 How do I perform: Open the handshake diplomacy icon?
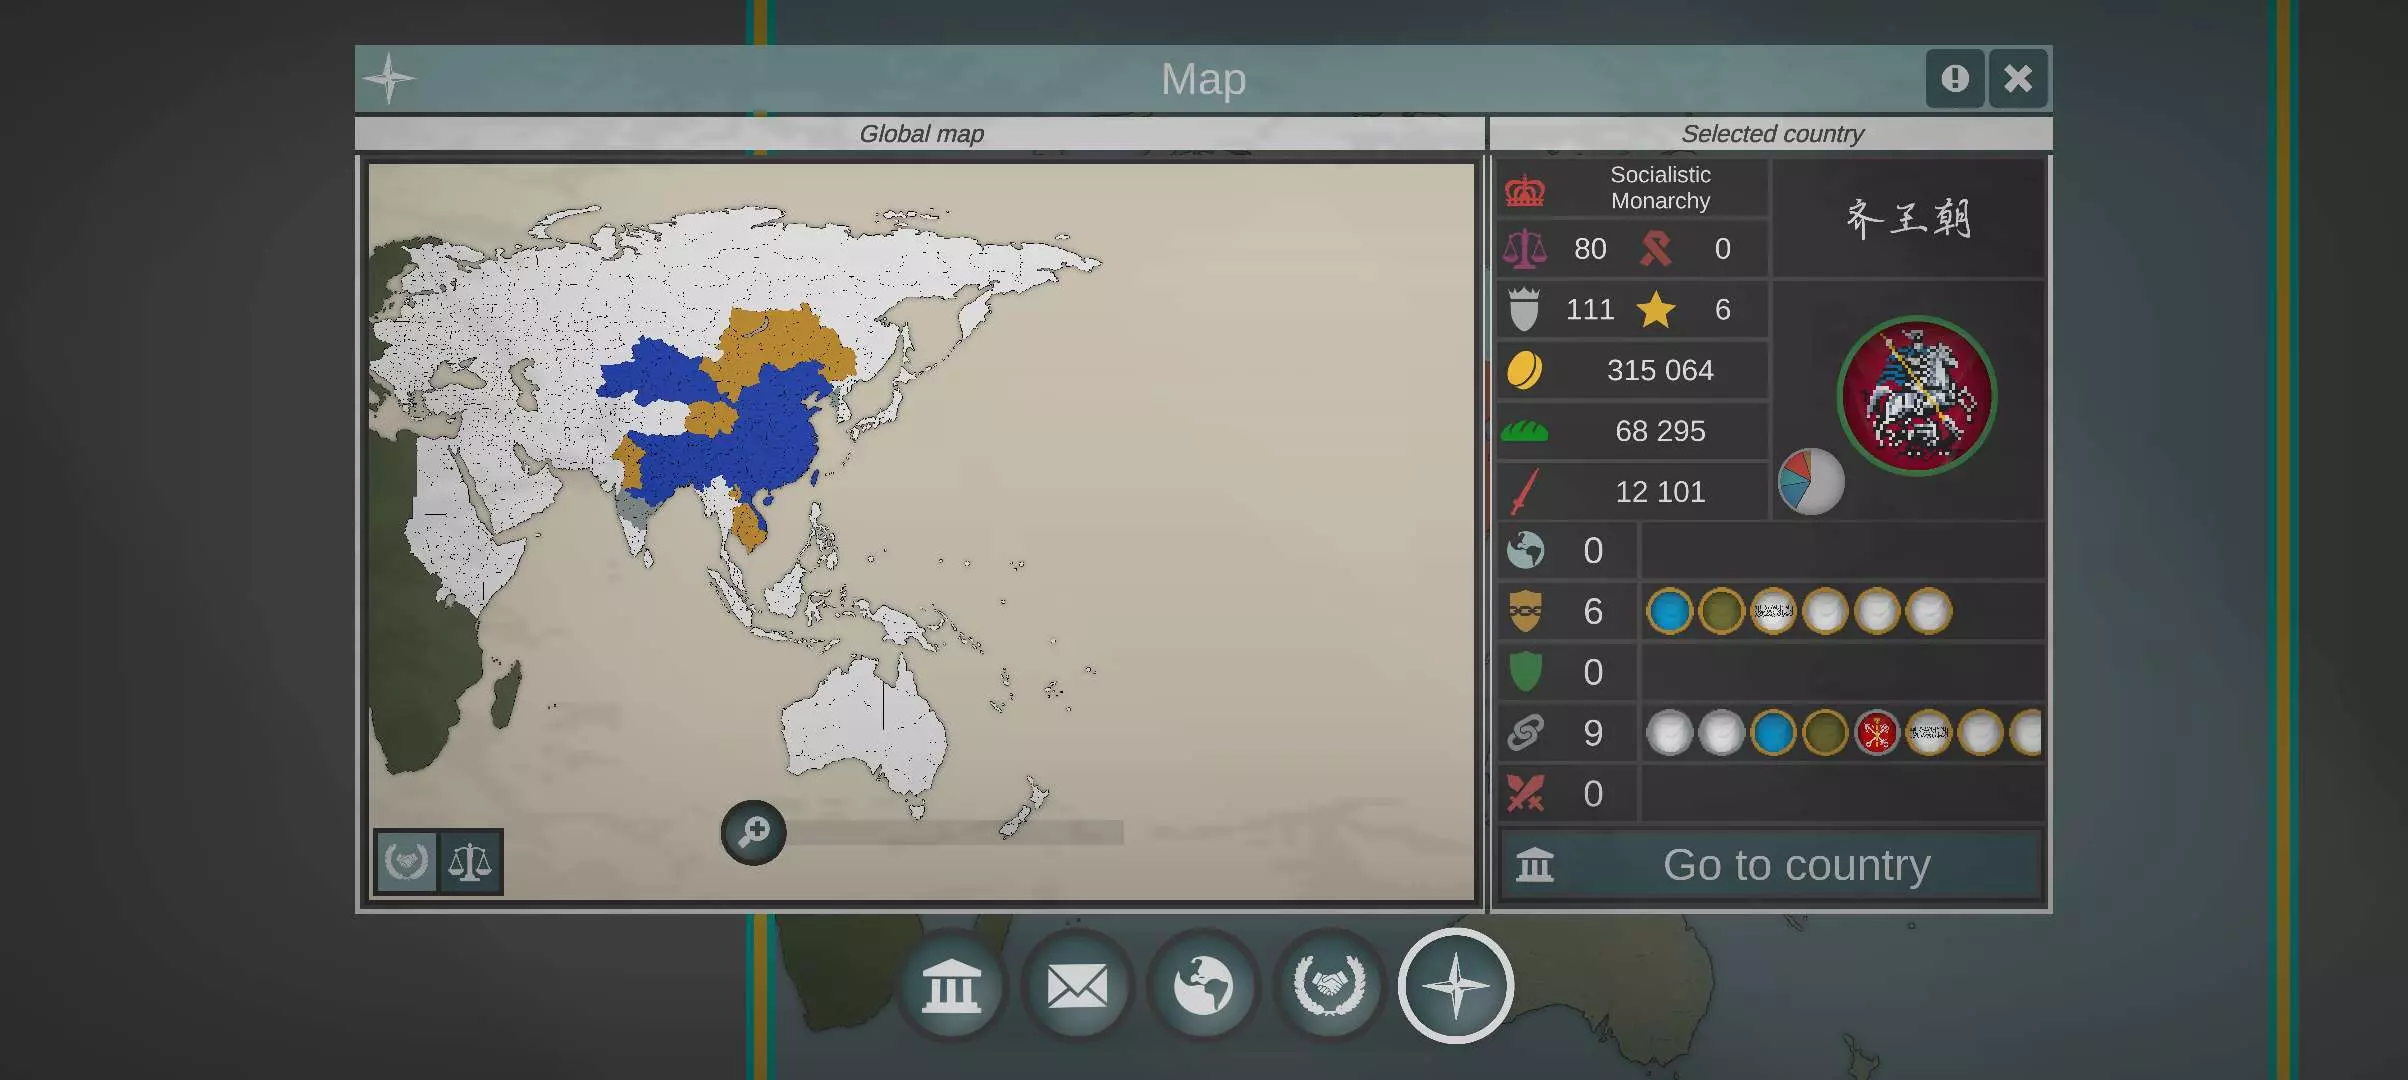(1329, 986)
